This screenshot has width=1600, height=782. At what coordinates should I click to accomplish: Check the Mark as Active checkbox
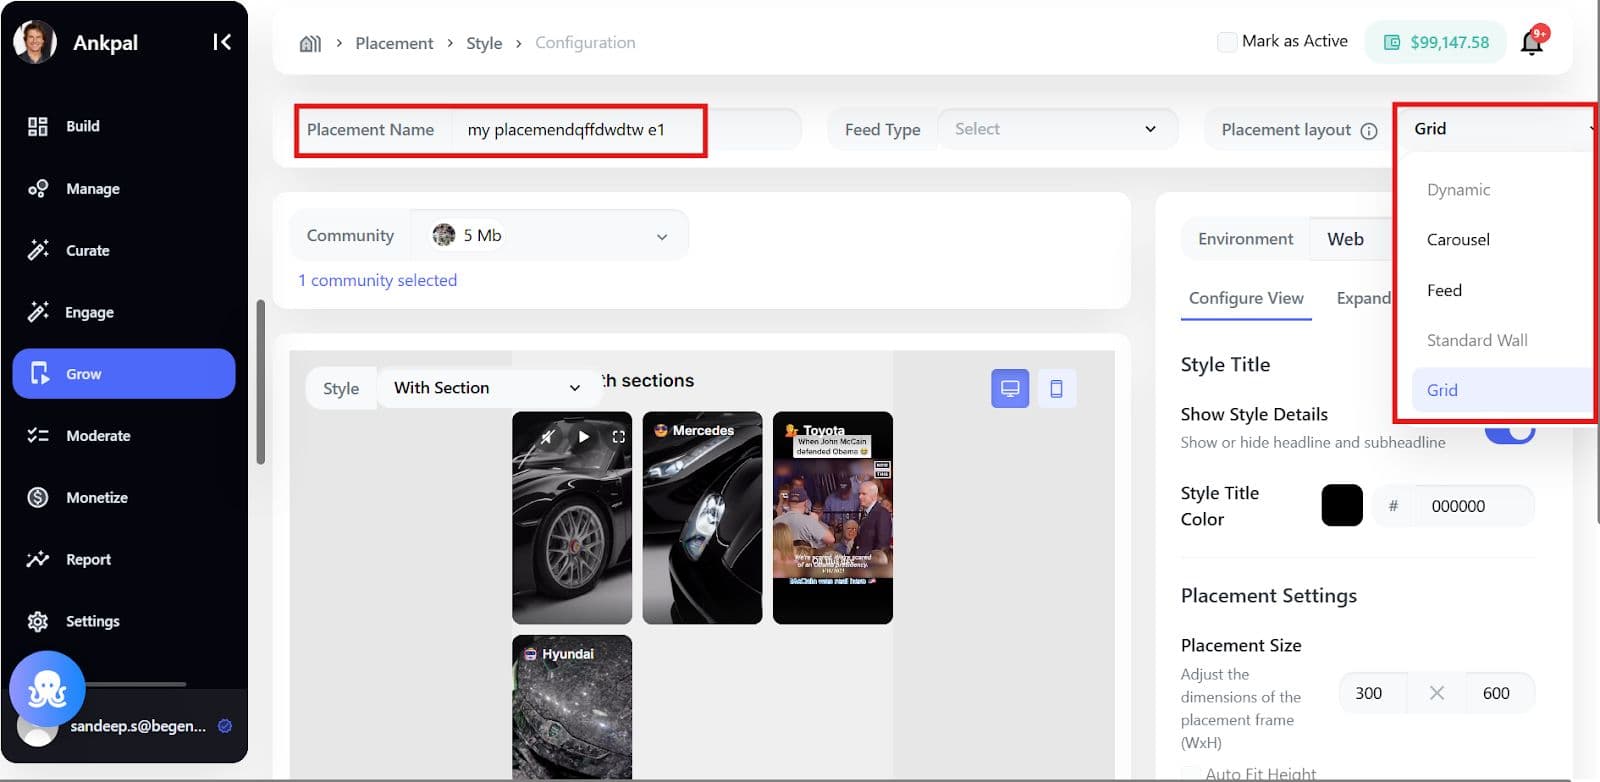click(1226, 42)
